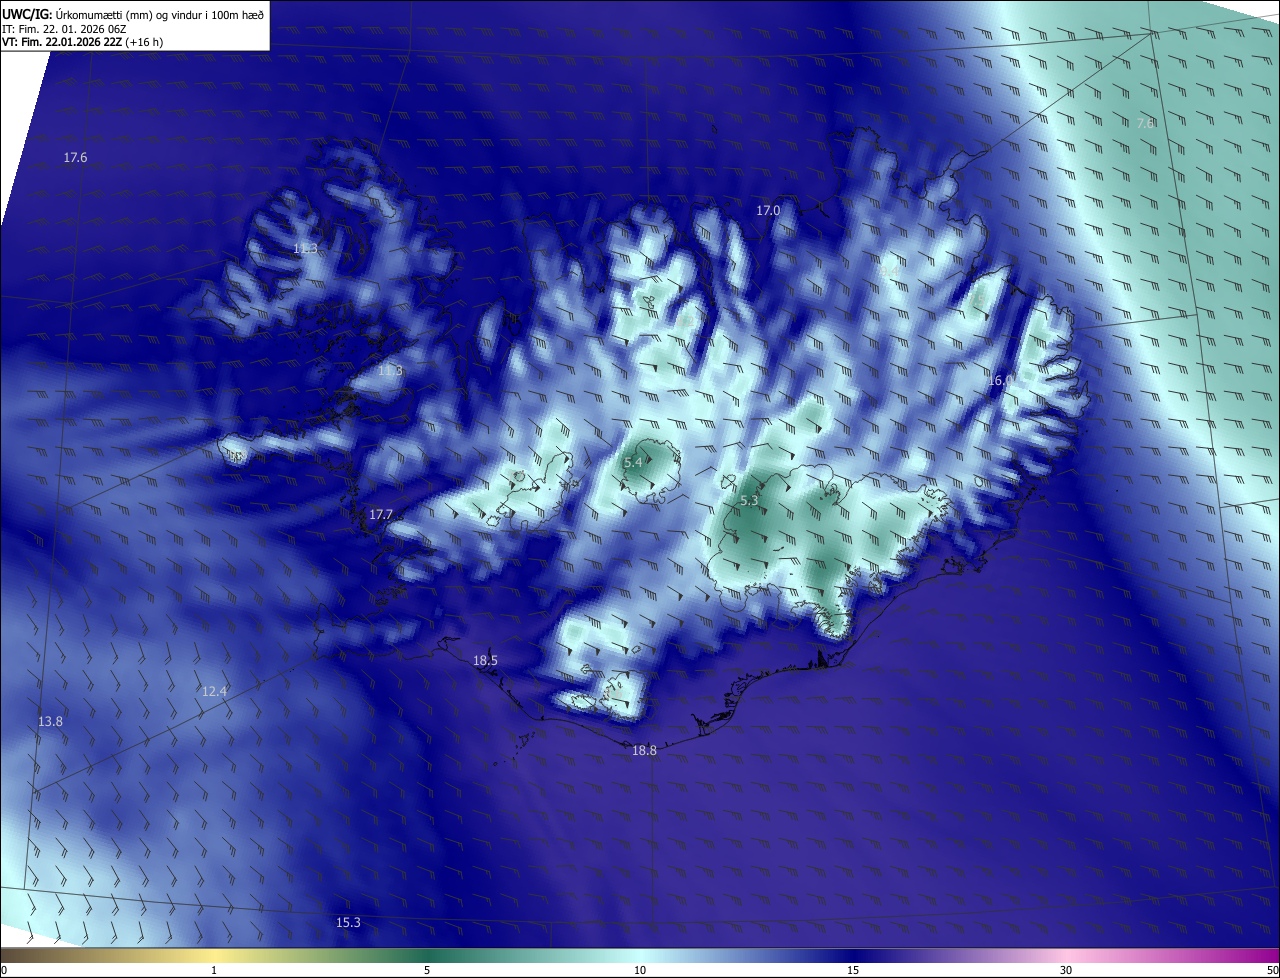Select the 17.7 value label
Viewport: 1280px width, 978px height.
coord(381,514)
